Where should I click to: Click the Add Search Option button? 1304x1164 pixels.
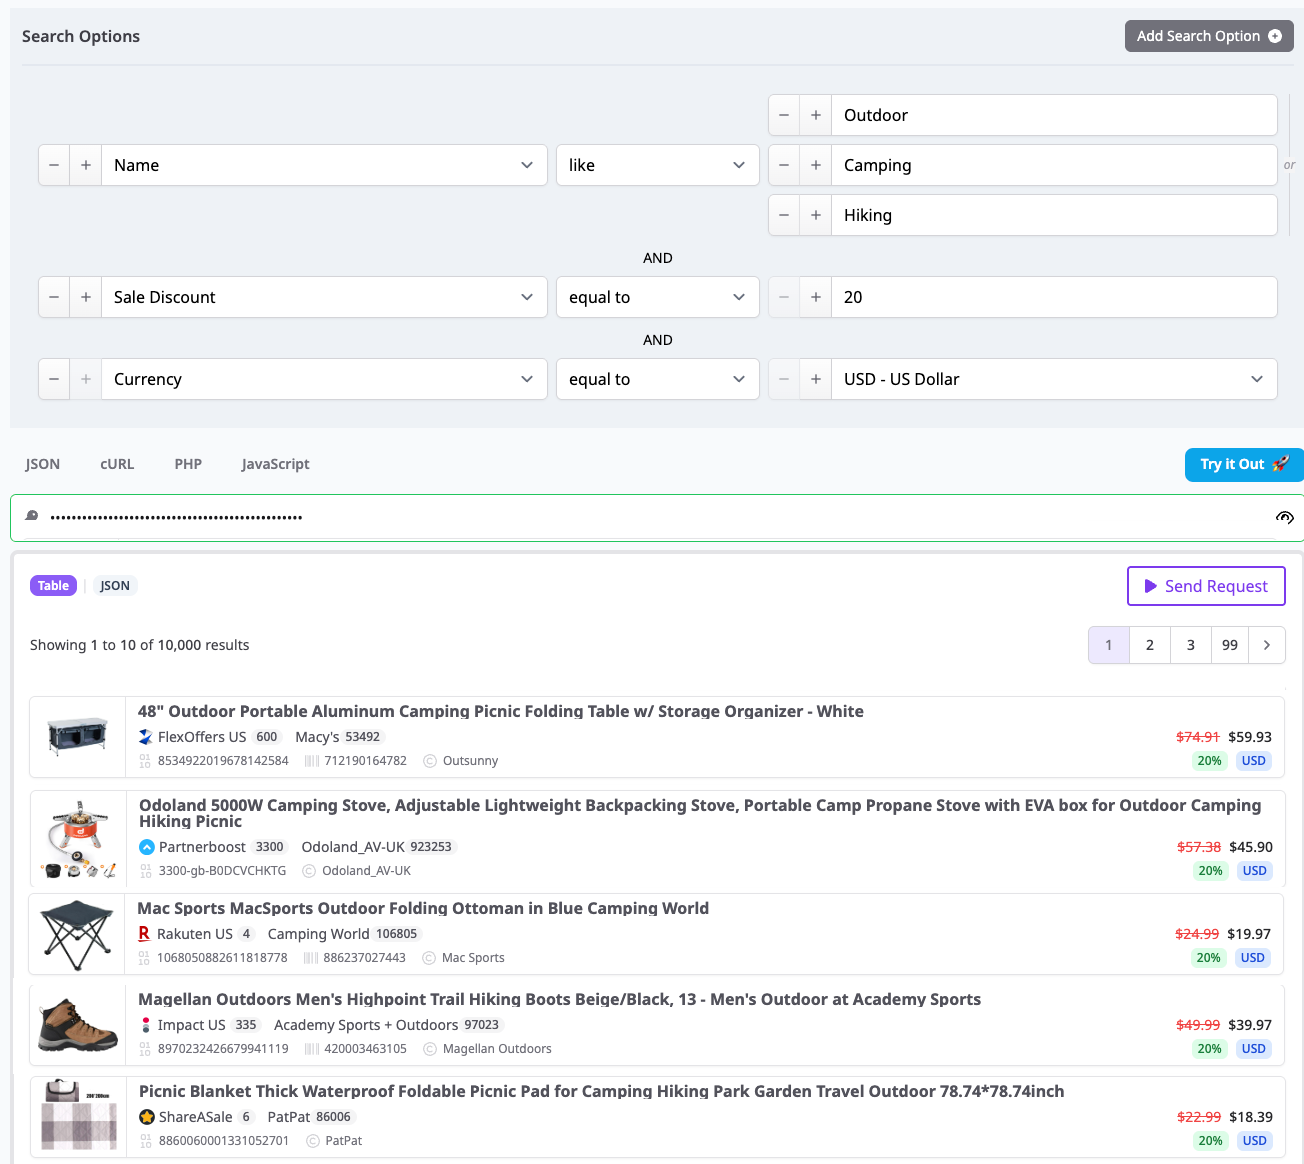(1209, 36)
